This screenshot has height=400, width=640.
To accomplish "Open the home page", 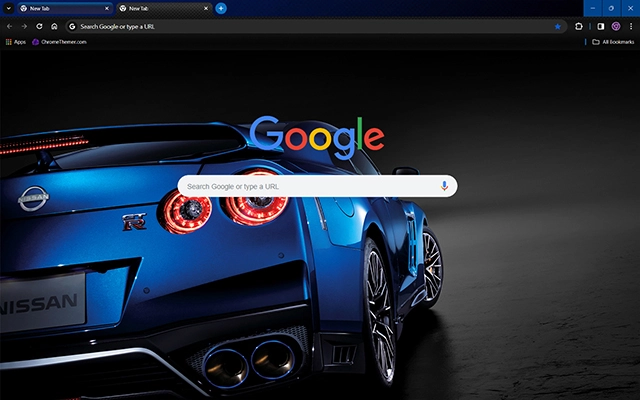I will tap(54, 27).
